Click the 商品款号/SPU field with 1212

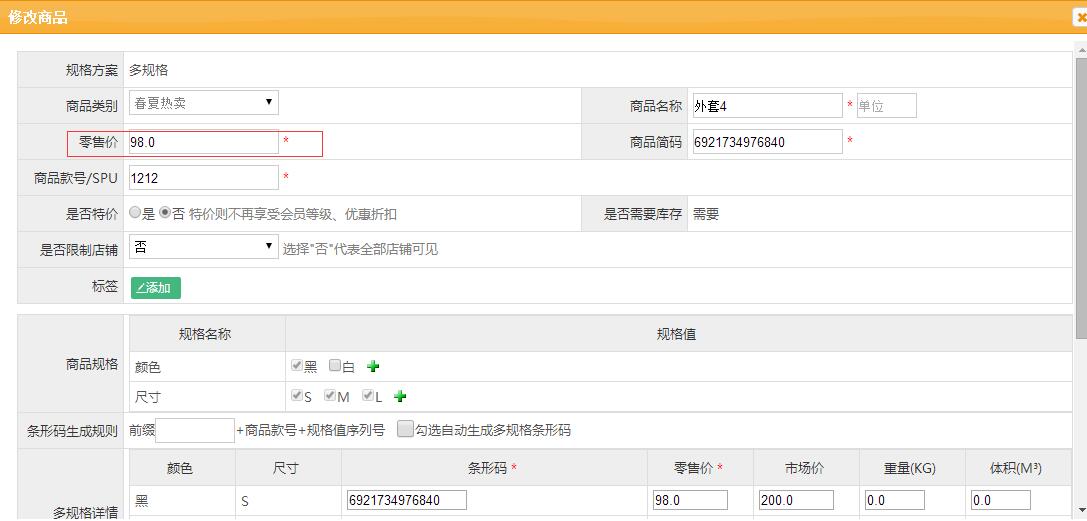203,178
